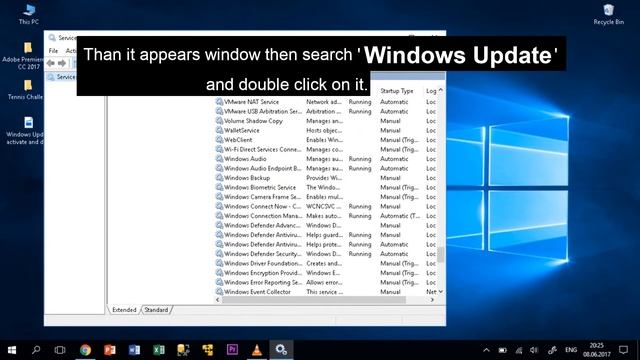Select the This PC desktop icon

29,14
